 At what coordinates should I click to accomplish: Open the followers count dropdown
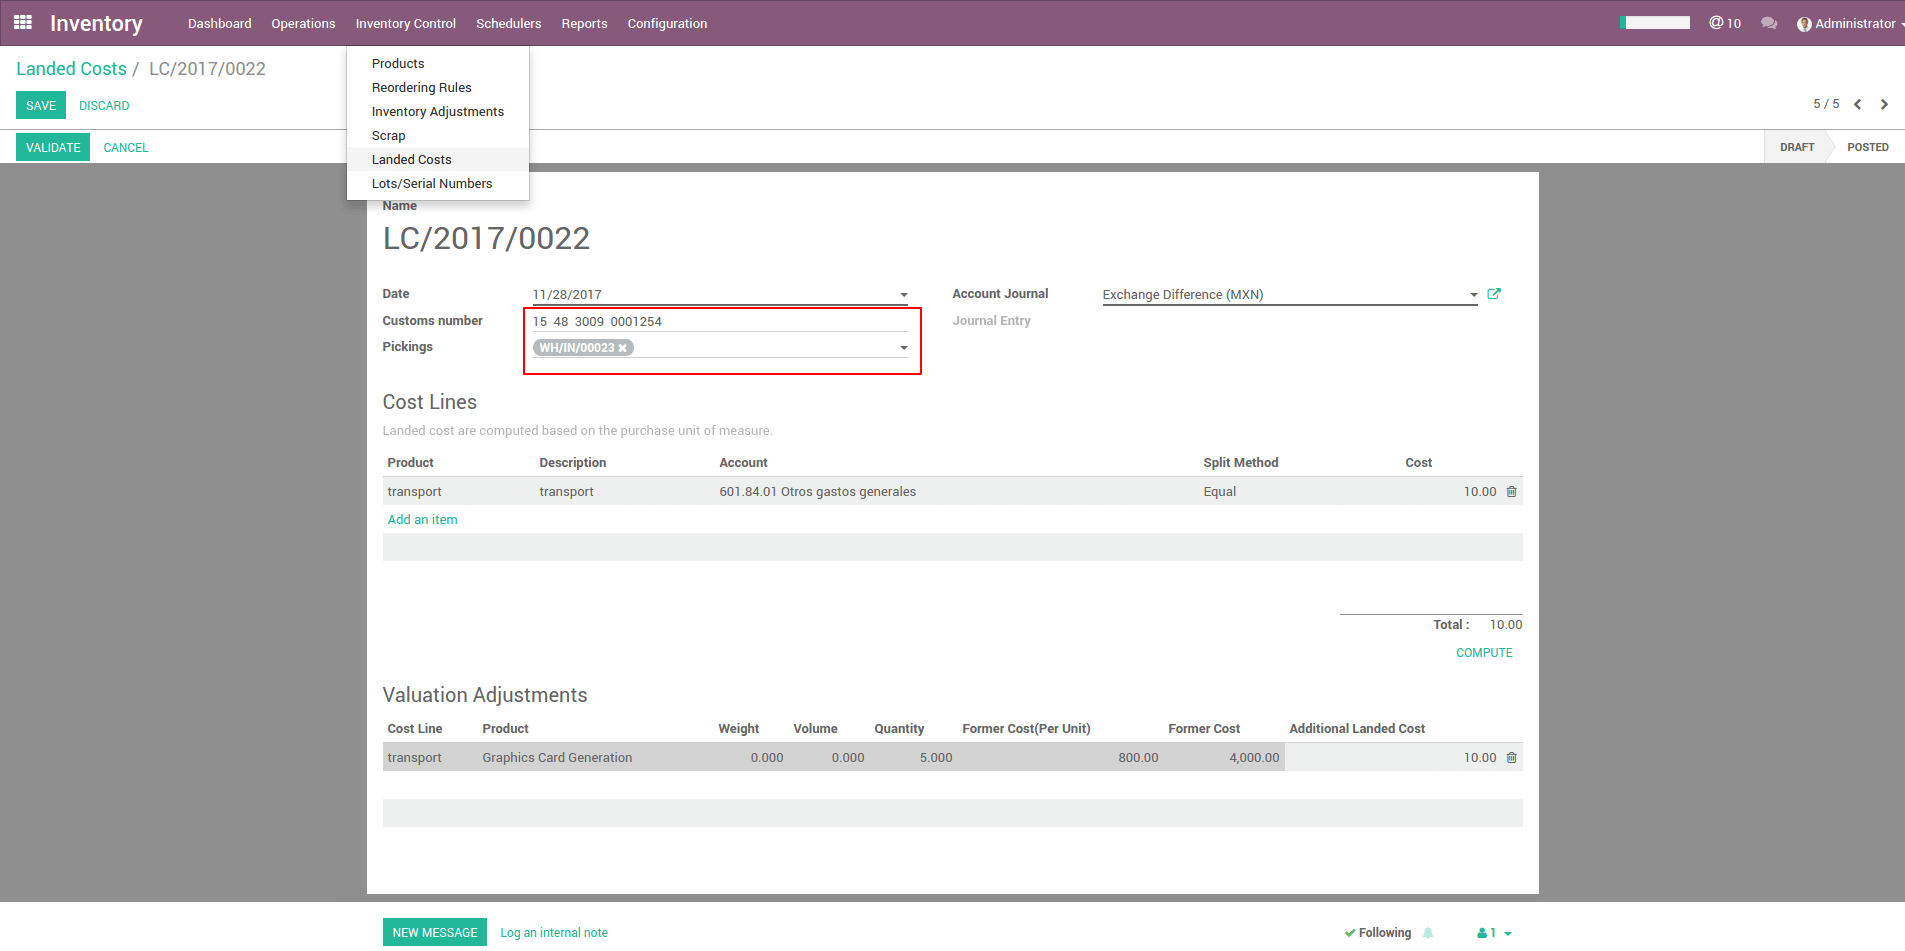pos(1495,933)
